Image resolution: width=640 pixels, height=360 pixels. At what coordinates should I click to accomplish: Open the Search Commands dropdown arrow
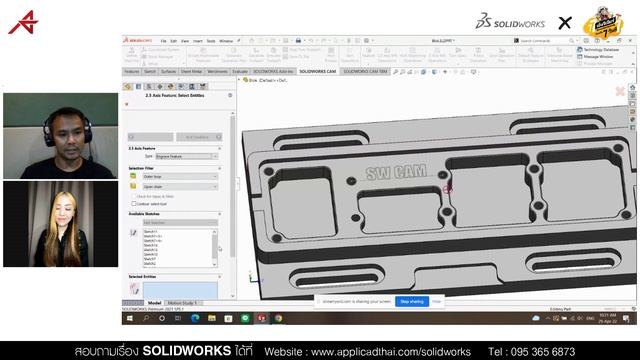click(x=577, y=41)
